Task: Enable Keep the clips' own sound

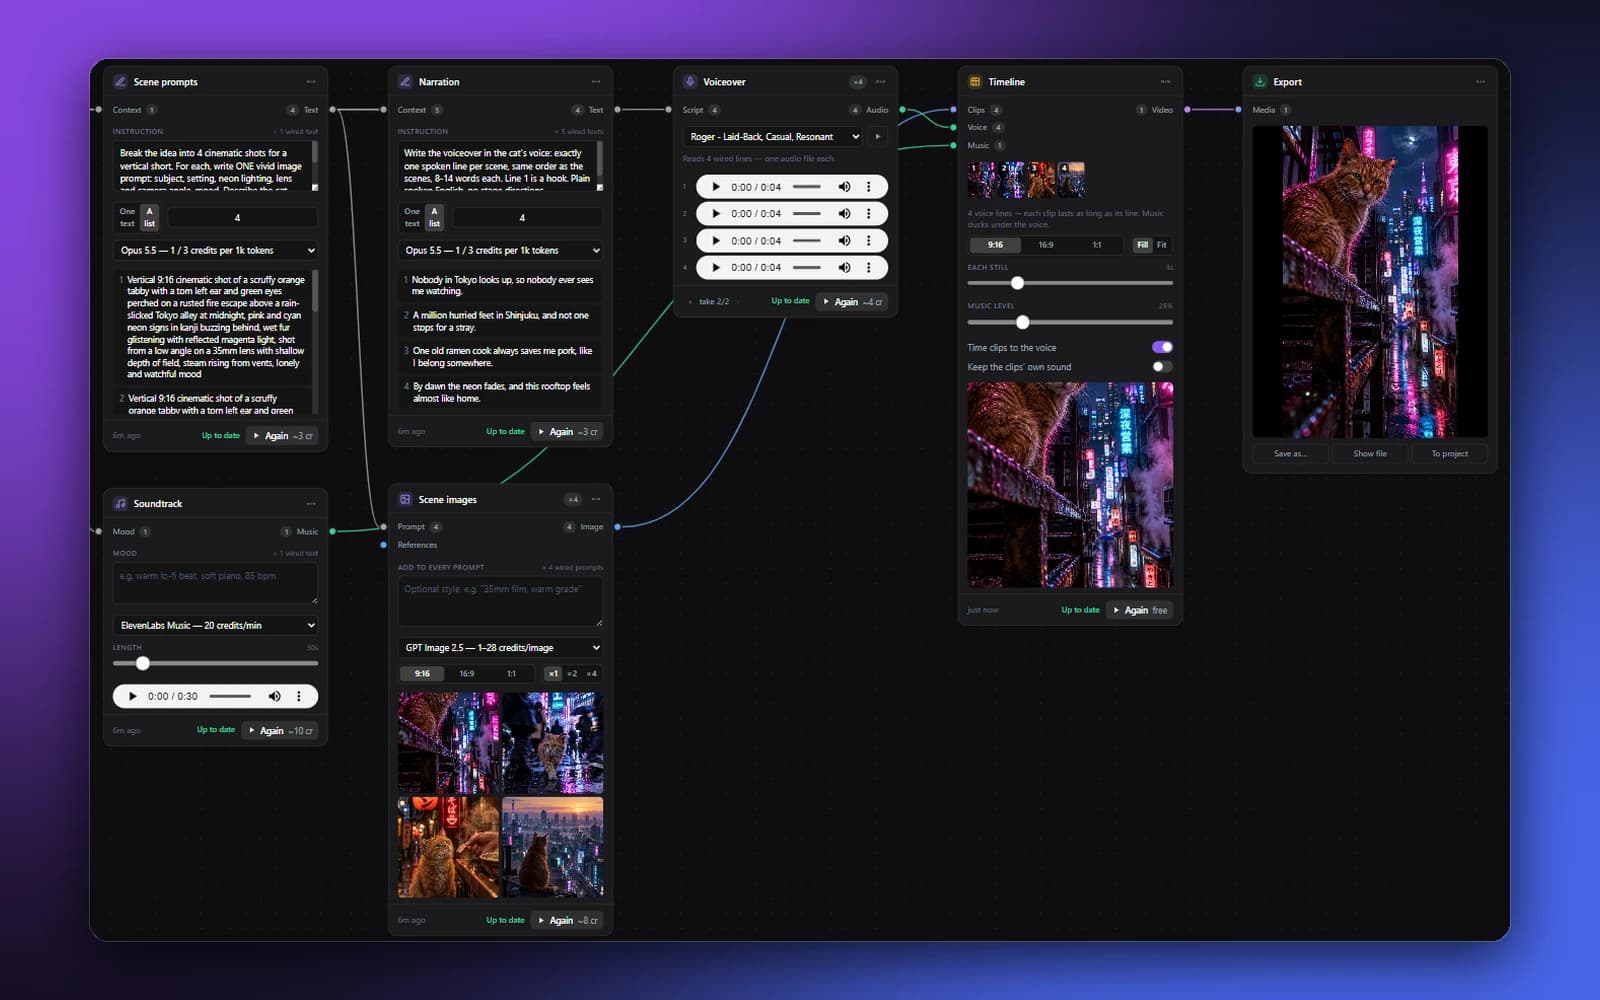Action: coord(1162,367)
